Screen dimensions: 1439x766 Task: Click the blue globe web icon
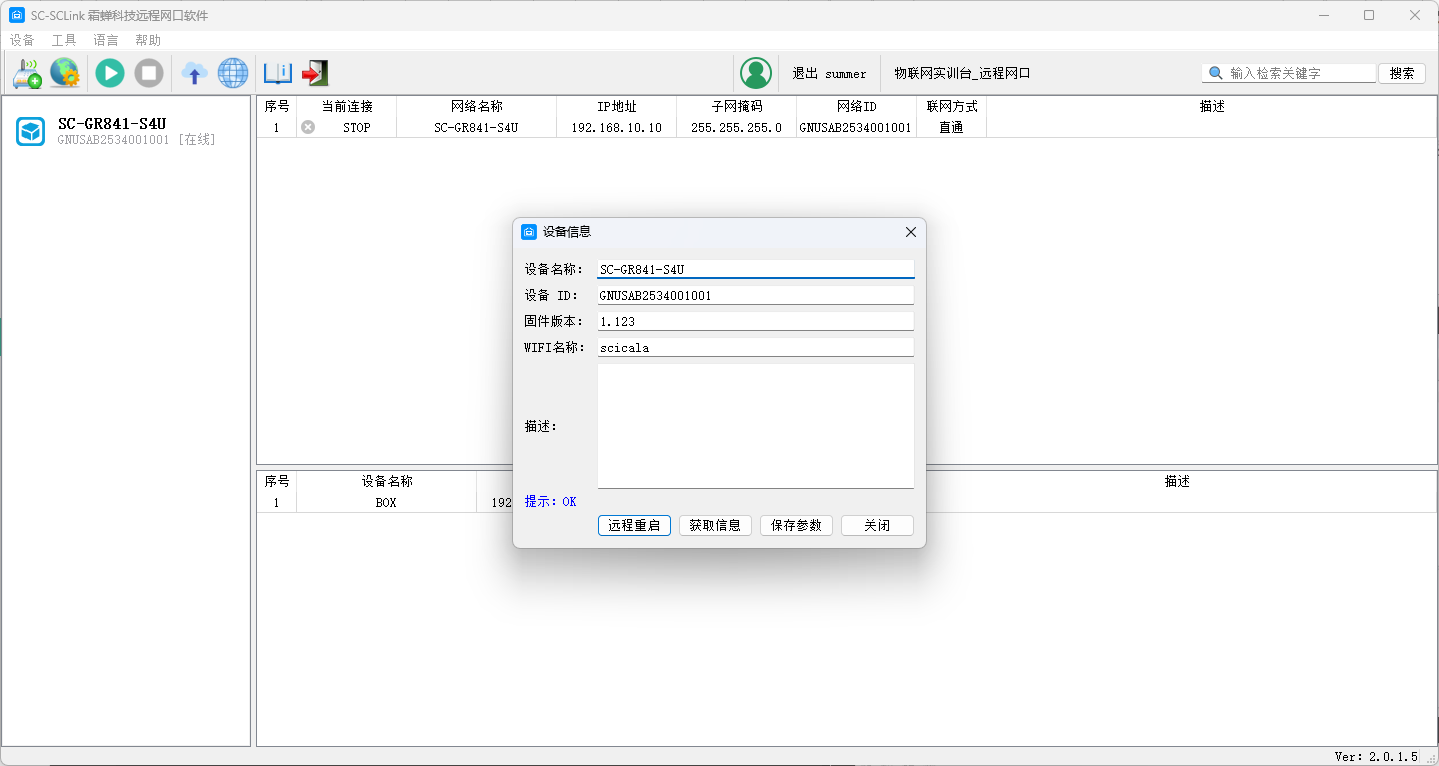233,73
